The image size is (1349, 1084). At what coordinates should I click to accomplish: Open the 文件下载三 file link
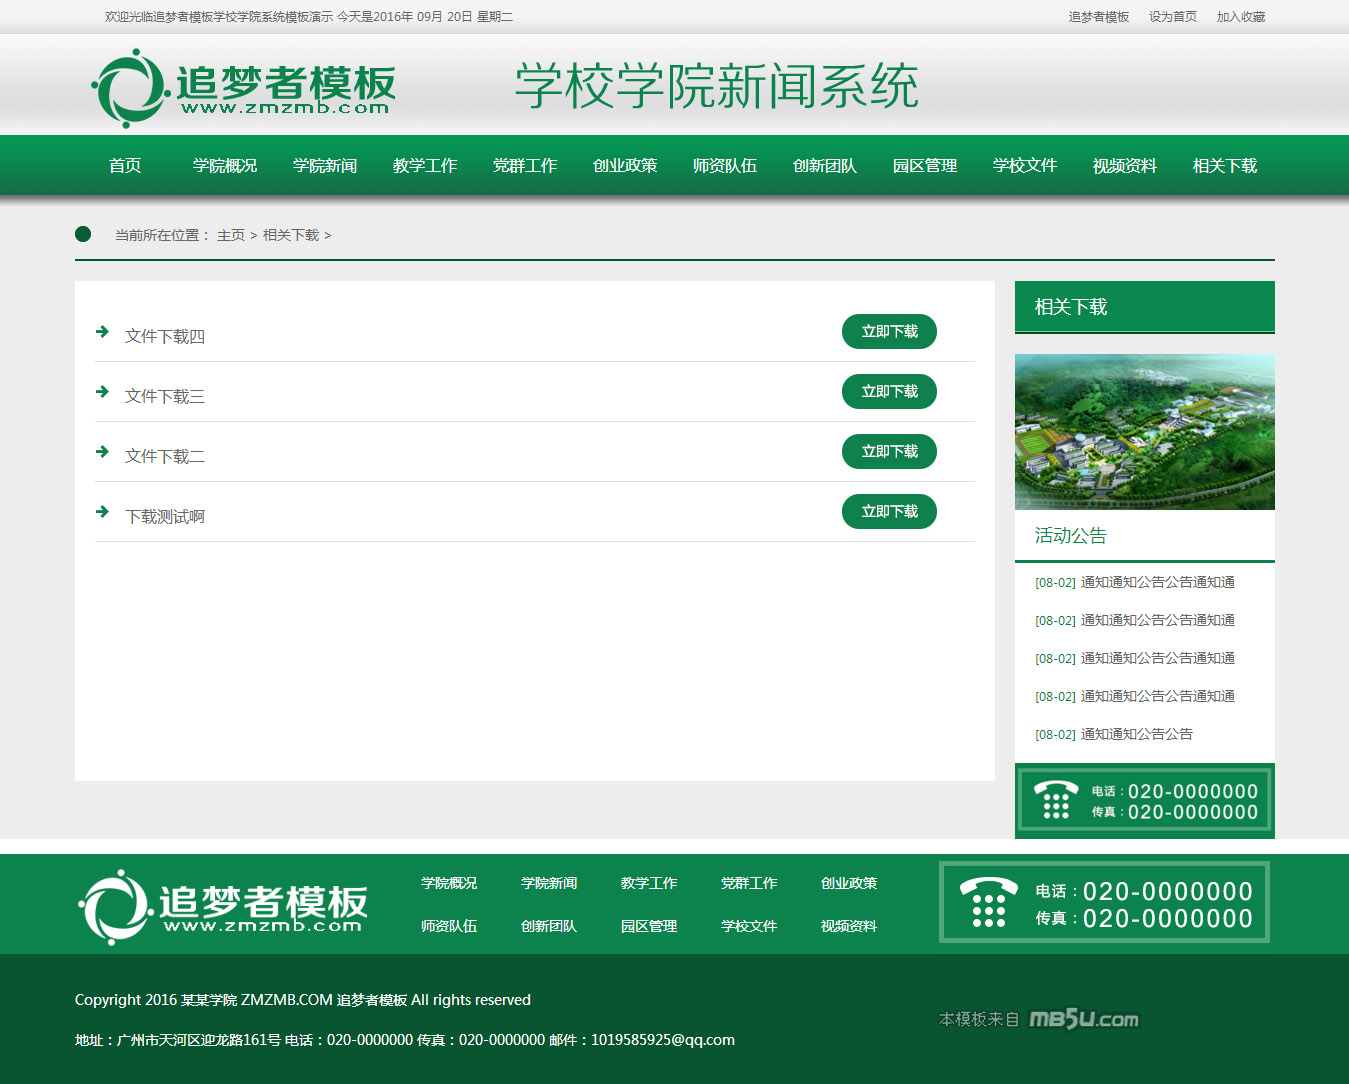pyautogui.click(x=165, y=397)
